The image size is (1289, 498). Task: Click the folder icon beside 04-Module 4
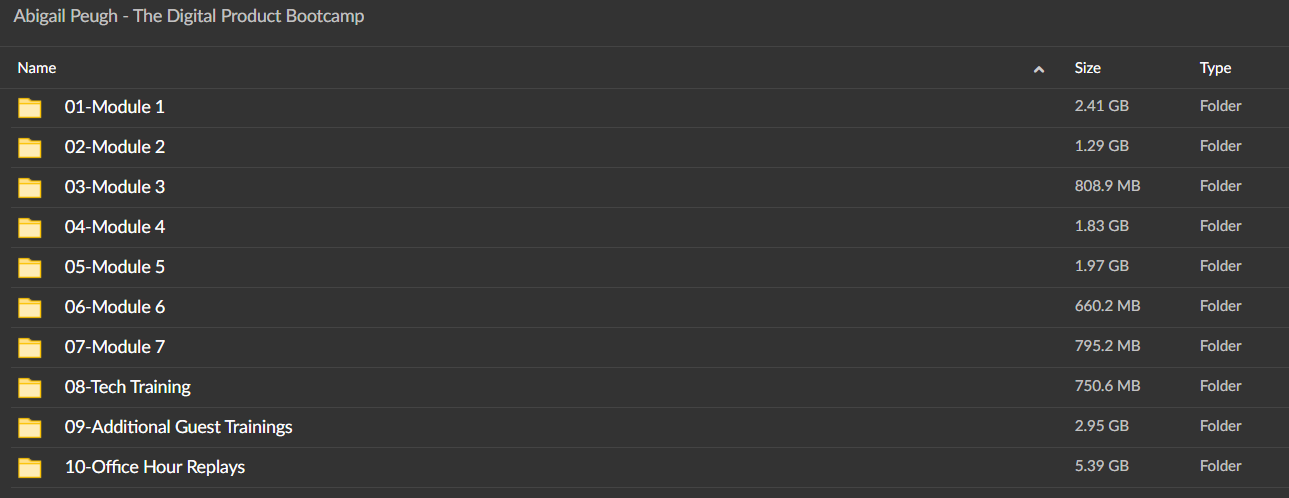tap(30, 227)
